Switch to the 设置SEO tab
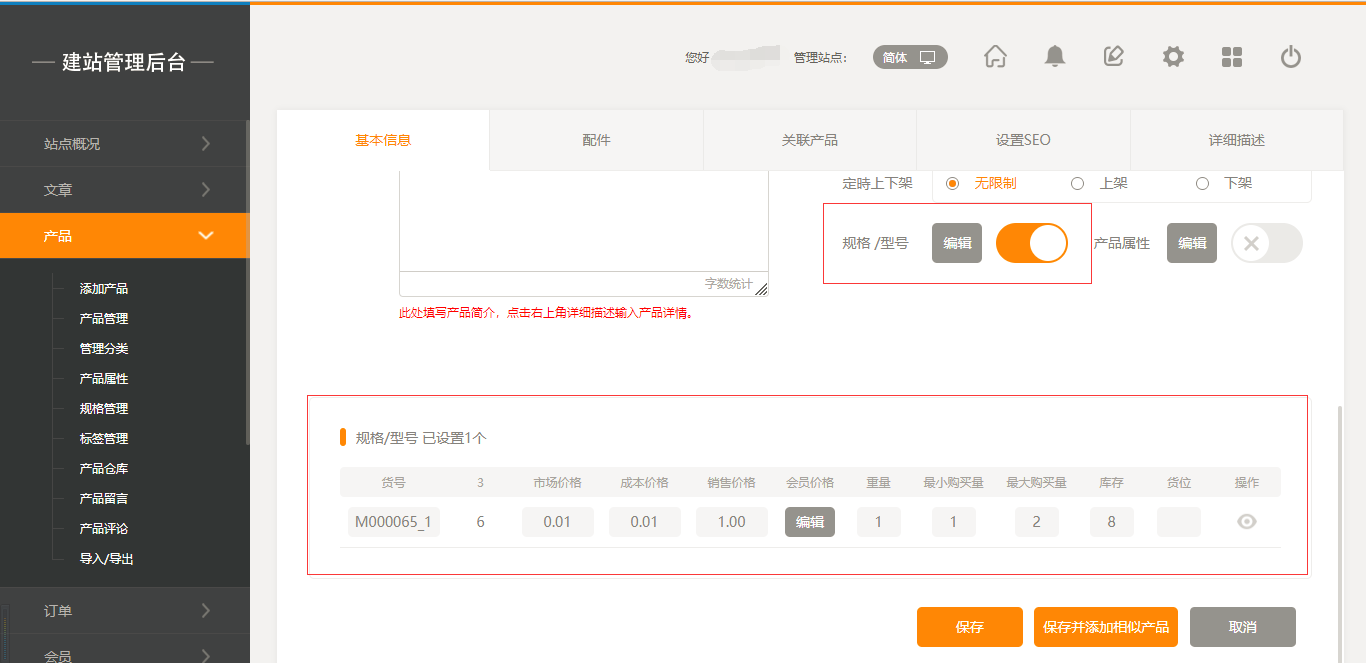The width and height of the screenshot is (1366, 663). (x=1023, y=140)
